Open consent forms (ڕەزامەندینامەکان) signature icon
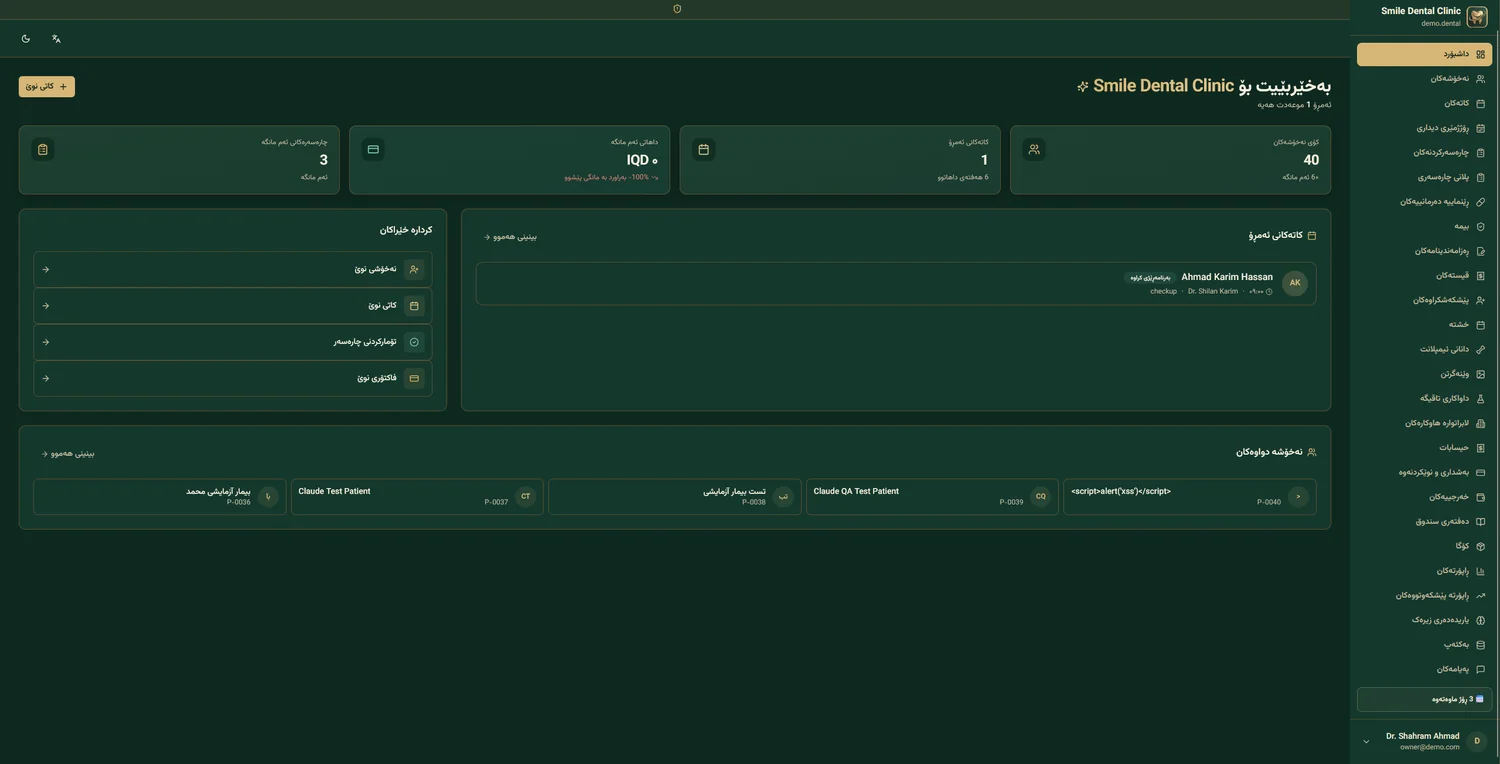This screenshot has width=1500, height=764. click(1481, 251)
